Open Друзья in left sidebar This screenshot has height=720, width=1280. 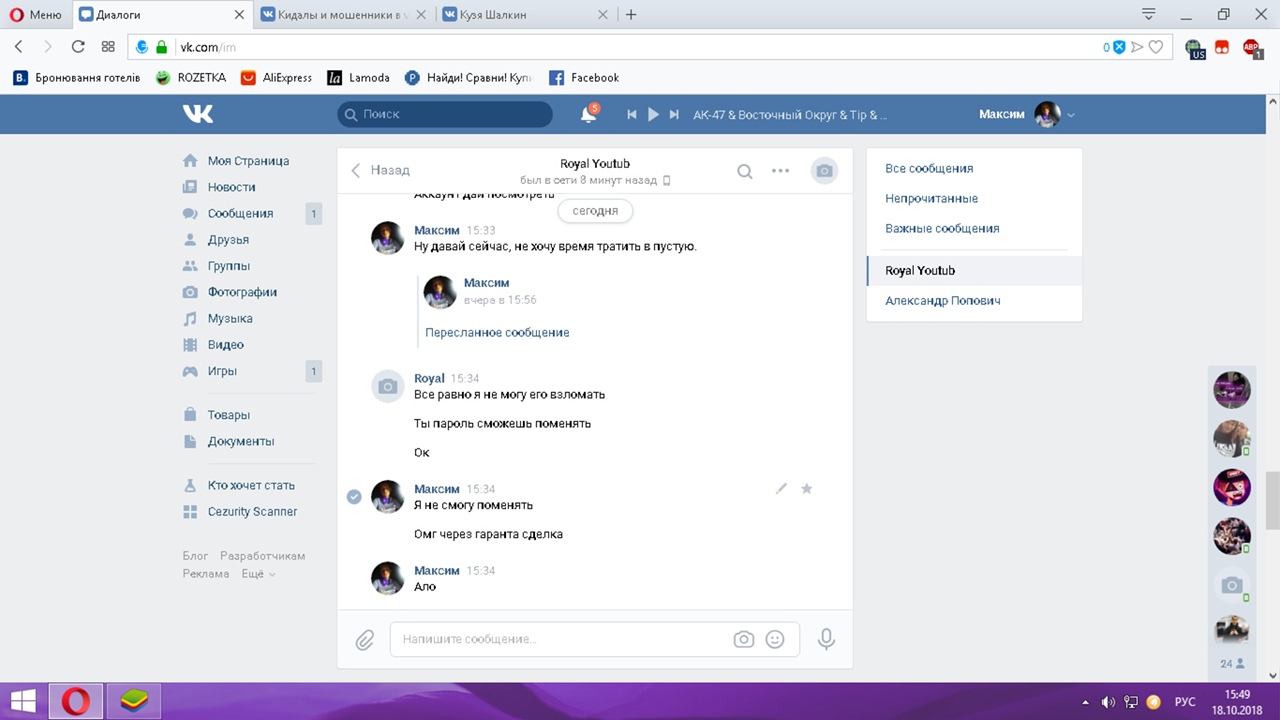[x=228, y=240]
